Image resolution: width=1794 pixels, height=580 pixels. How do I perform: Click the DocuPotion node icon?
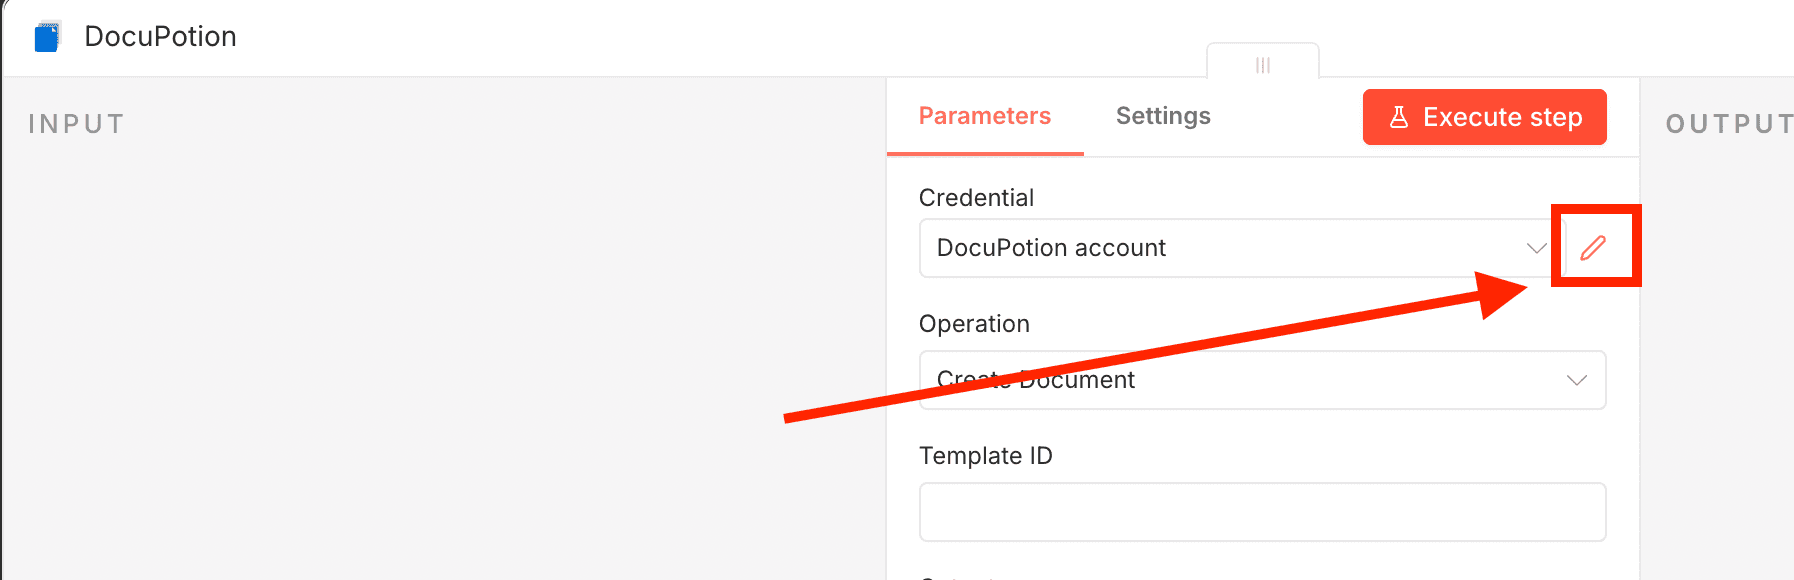click(47, 37)
